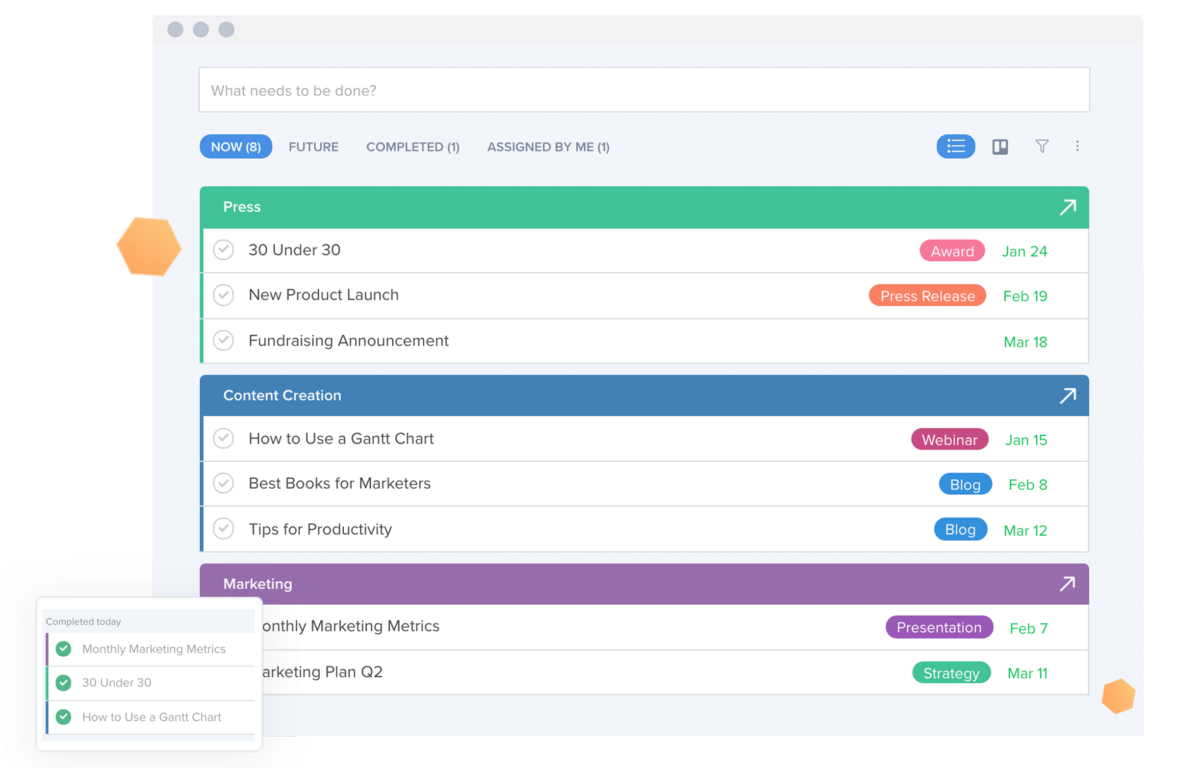Click the Press Release tag
This screenshot has width=1200, height=768.
click(x=927, y=296)
